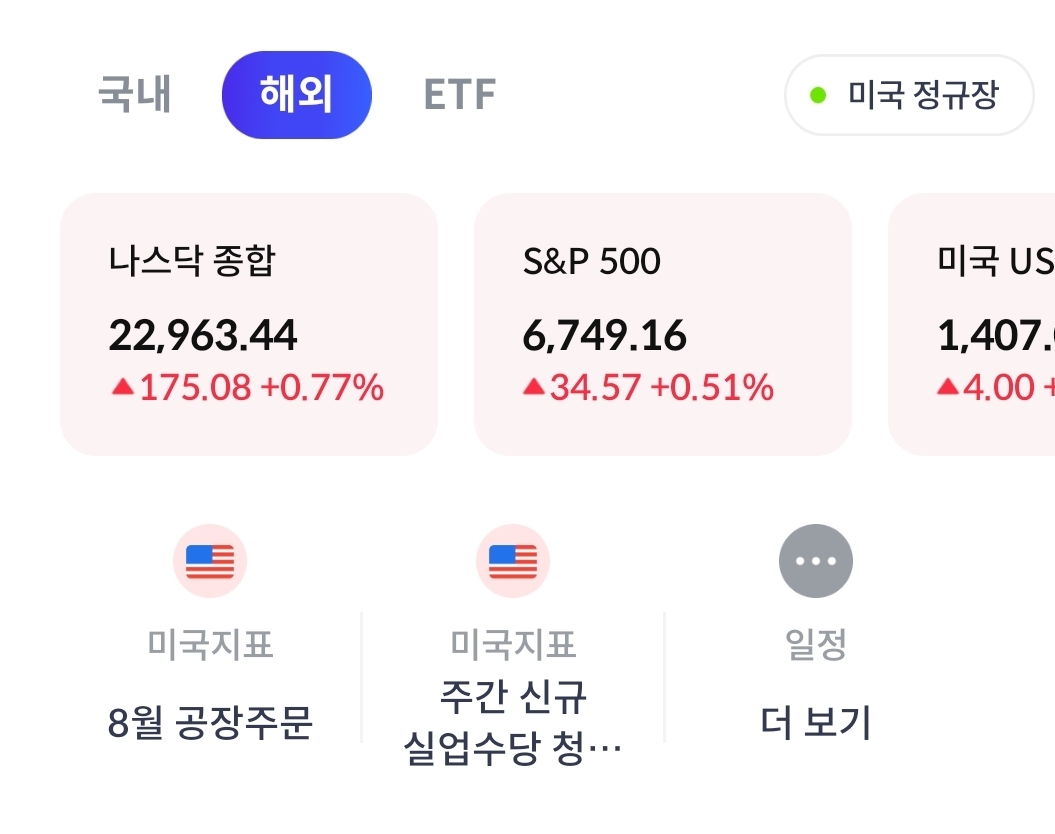The image size is (1055, 834).
Task: Tap the 일정 label under the more icon
Action: (x=816, y=645)
